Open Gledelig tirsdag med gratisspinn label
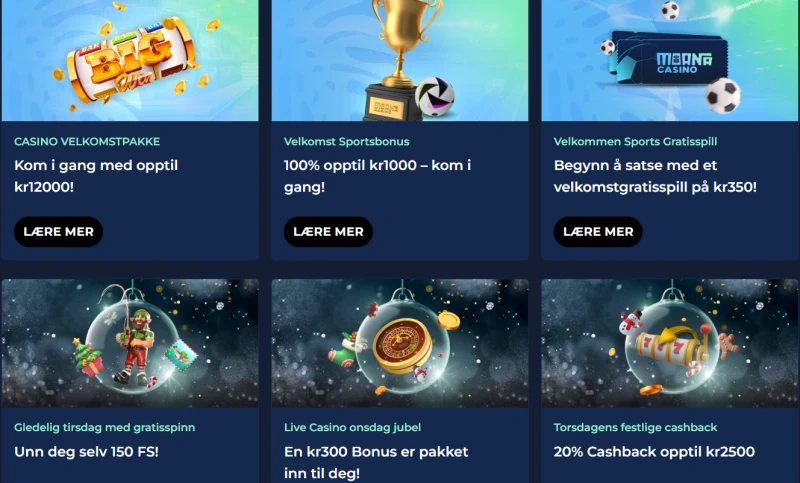This screenshot has height=483, width=800. coord(105,427)
